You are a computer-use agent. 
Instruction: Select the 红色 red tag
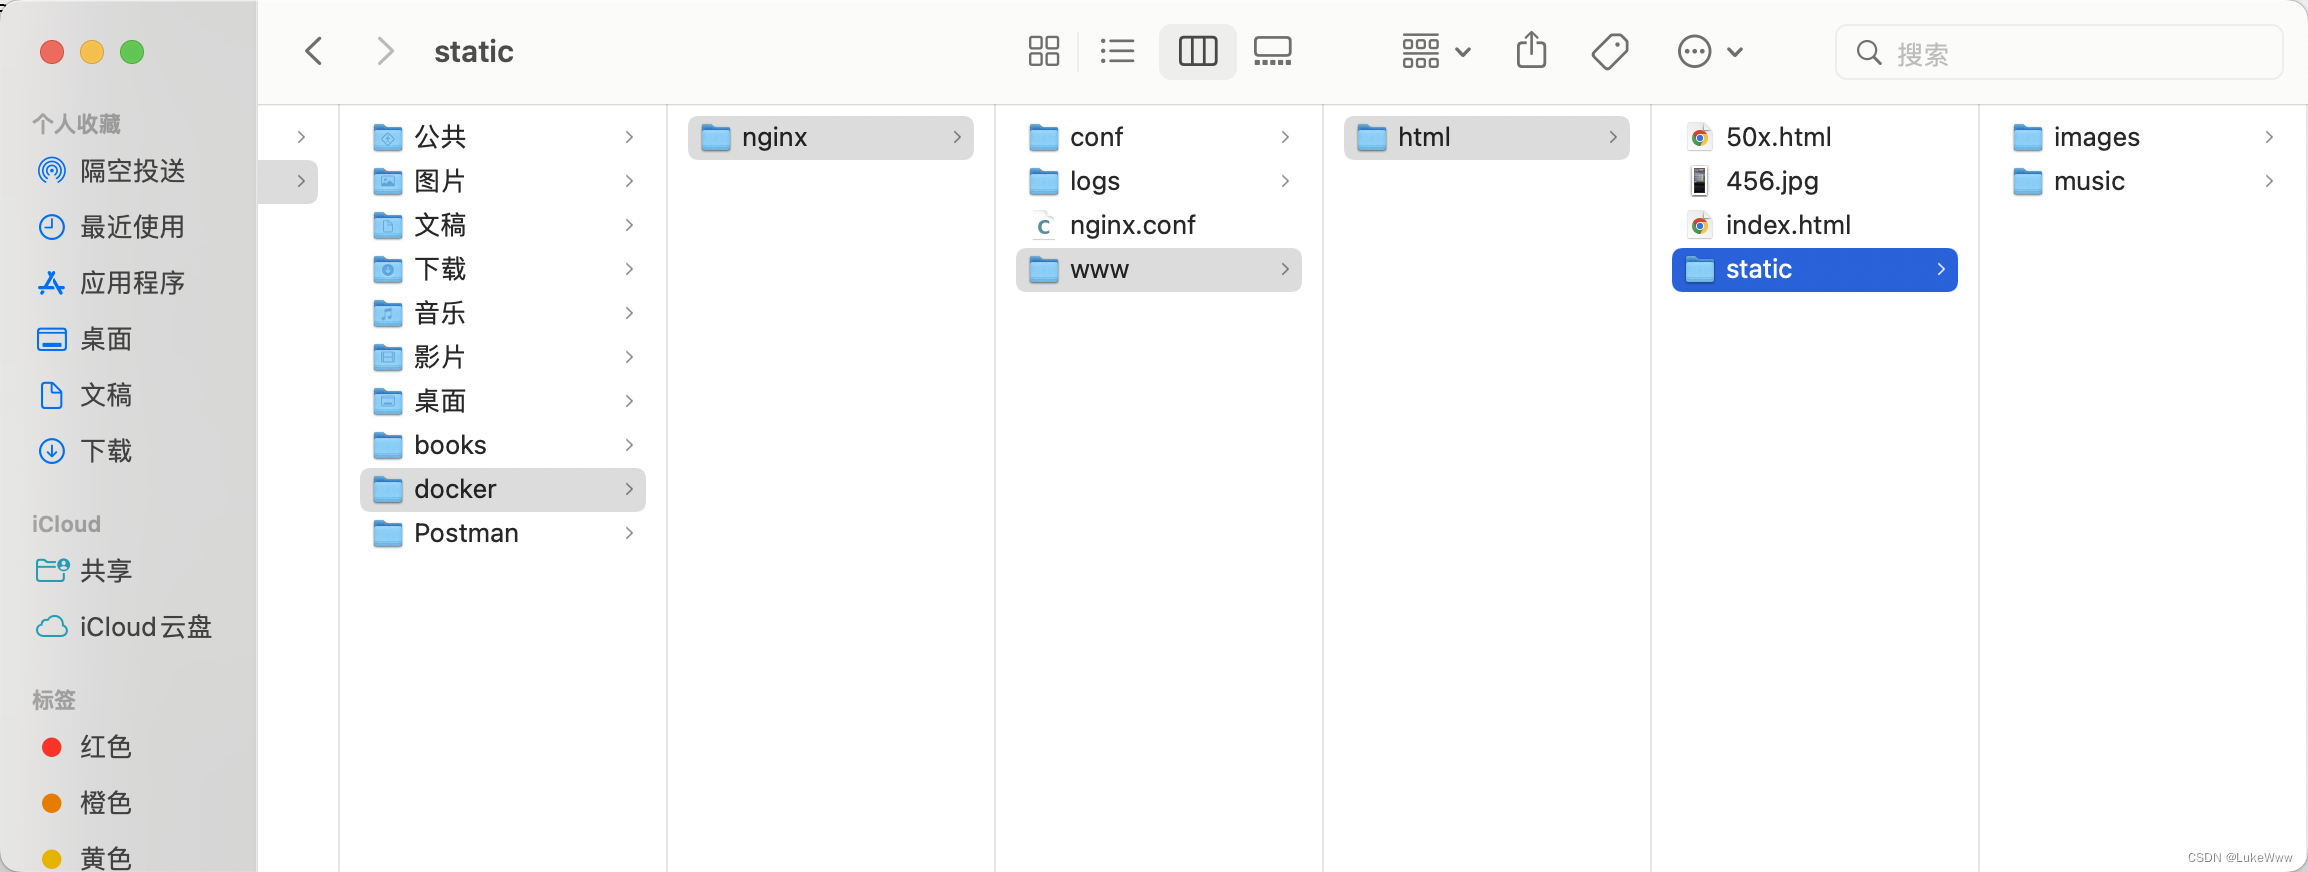coord(87,747)
